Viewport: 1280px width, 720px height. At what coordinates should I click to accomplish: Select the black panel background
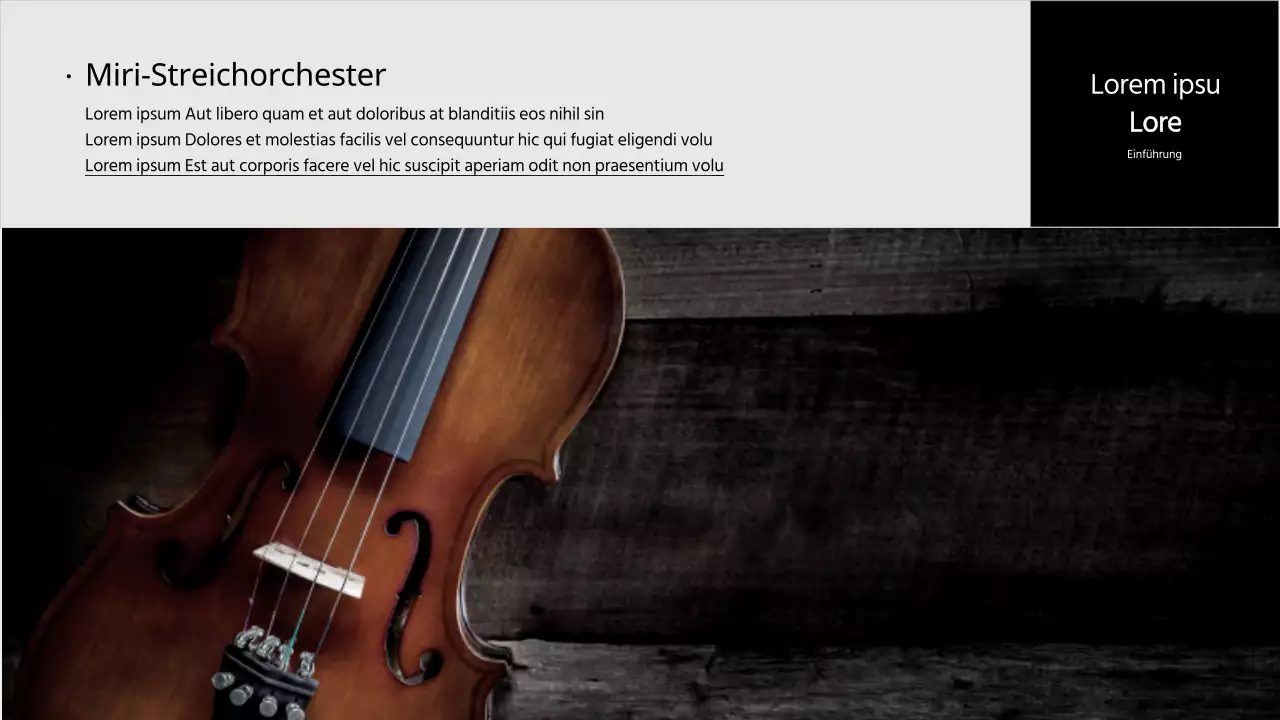tap(1154, 190)
